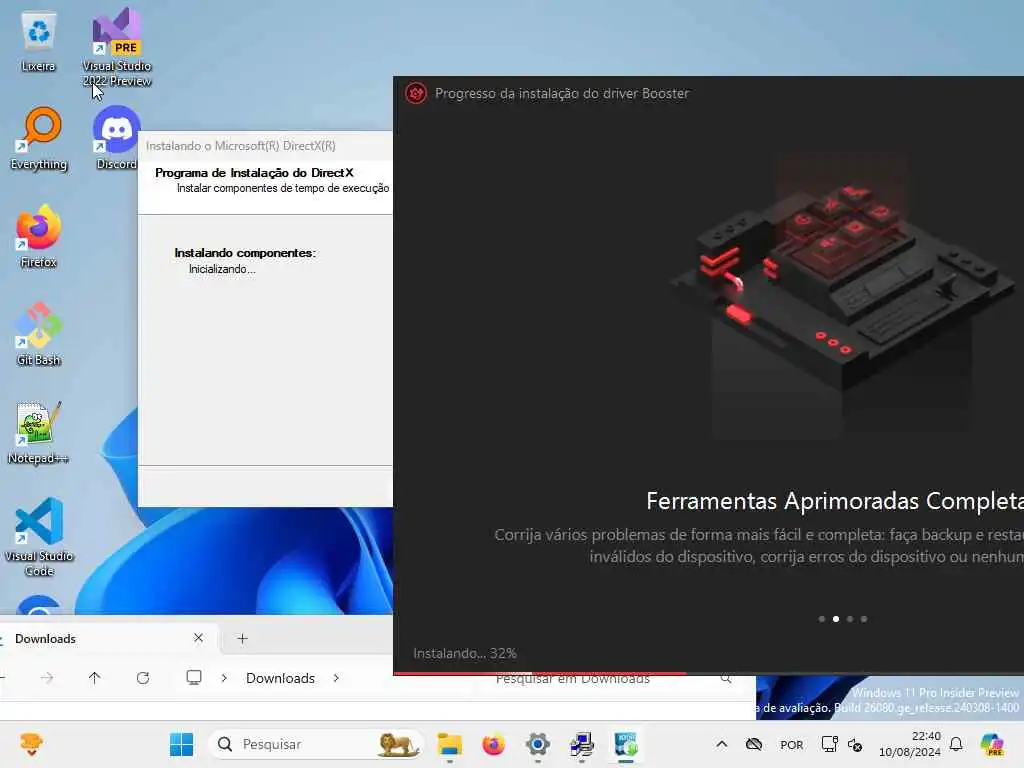Open the Git Bash desktop shortcut
Viewport: 1024px width, 768px height.
tap(39, 334)
